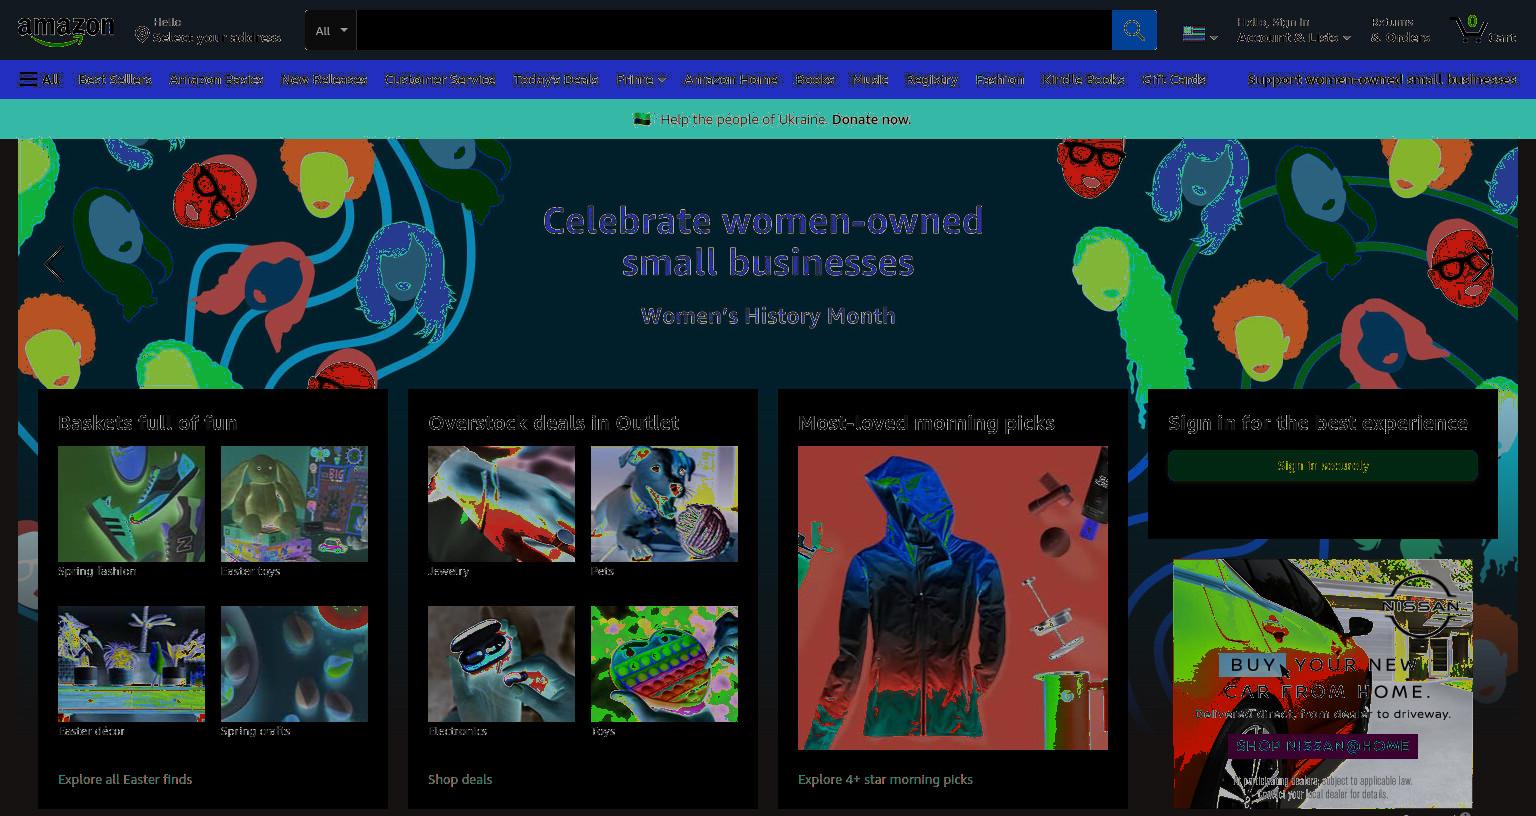Open Gift Cards in navigation bar
The height and width of the screenshot is (816, 1536).
pos(1174,79)
